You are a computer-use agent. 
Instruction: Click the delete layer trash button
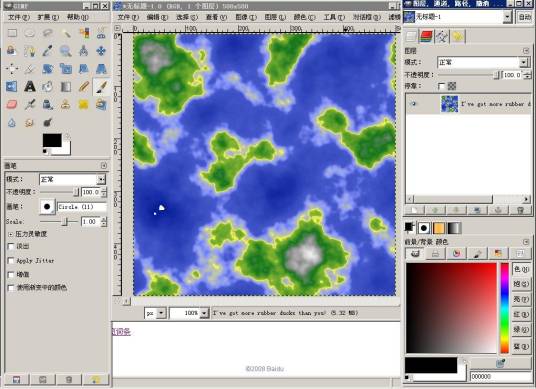click(x=520, y=210)
